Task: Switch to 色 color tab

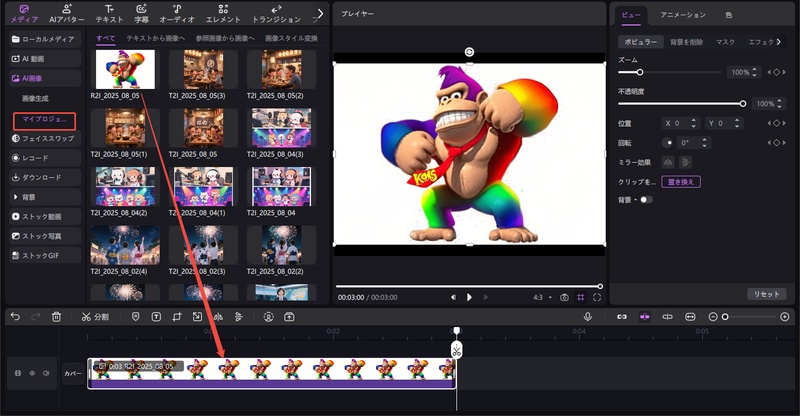Action: point(729,15)
